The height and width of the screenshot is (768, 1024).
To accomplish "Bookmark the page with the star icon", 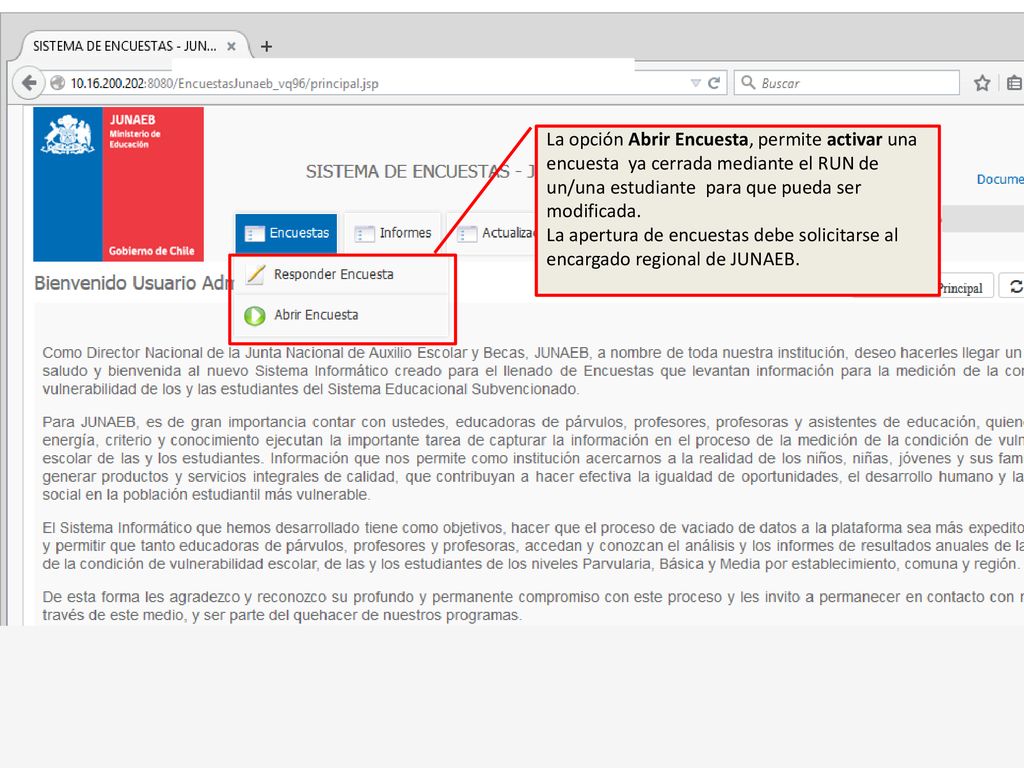I will (x=982, y=83).
